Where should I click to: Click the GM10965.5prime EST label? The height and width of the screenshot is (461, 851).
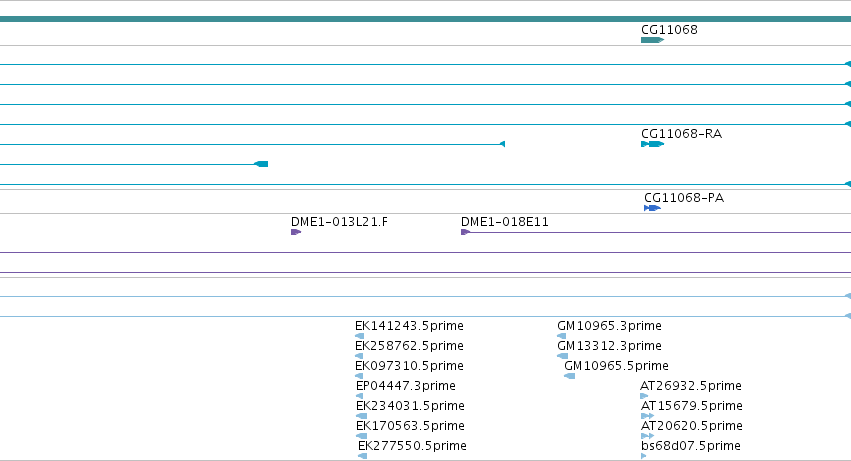[617, 366]
